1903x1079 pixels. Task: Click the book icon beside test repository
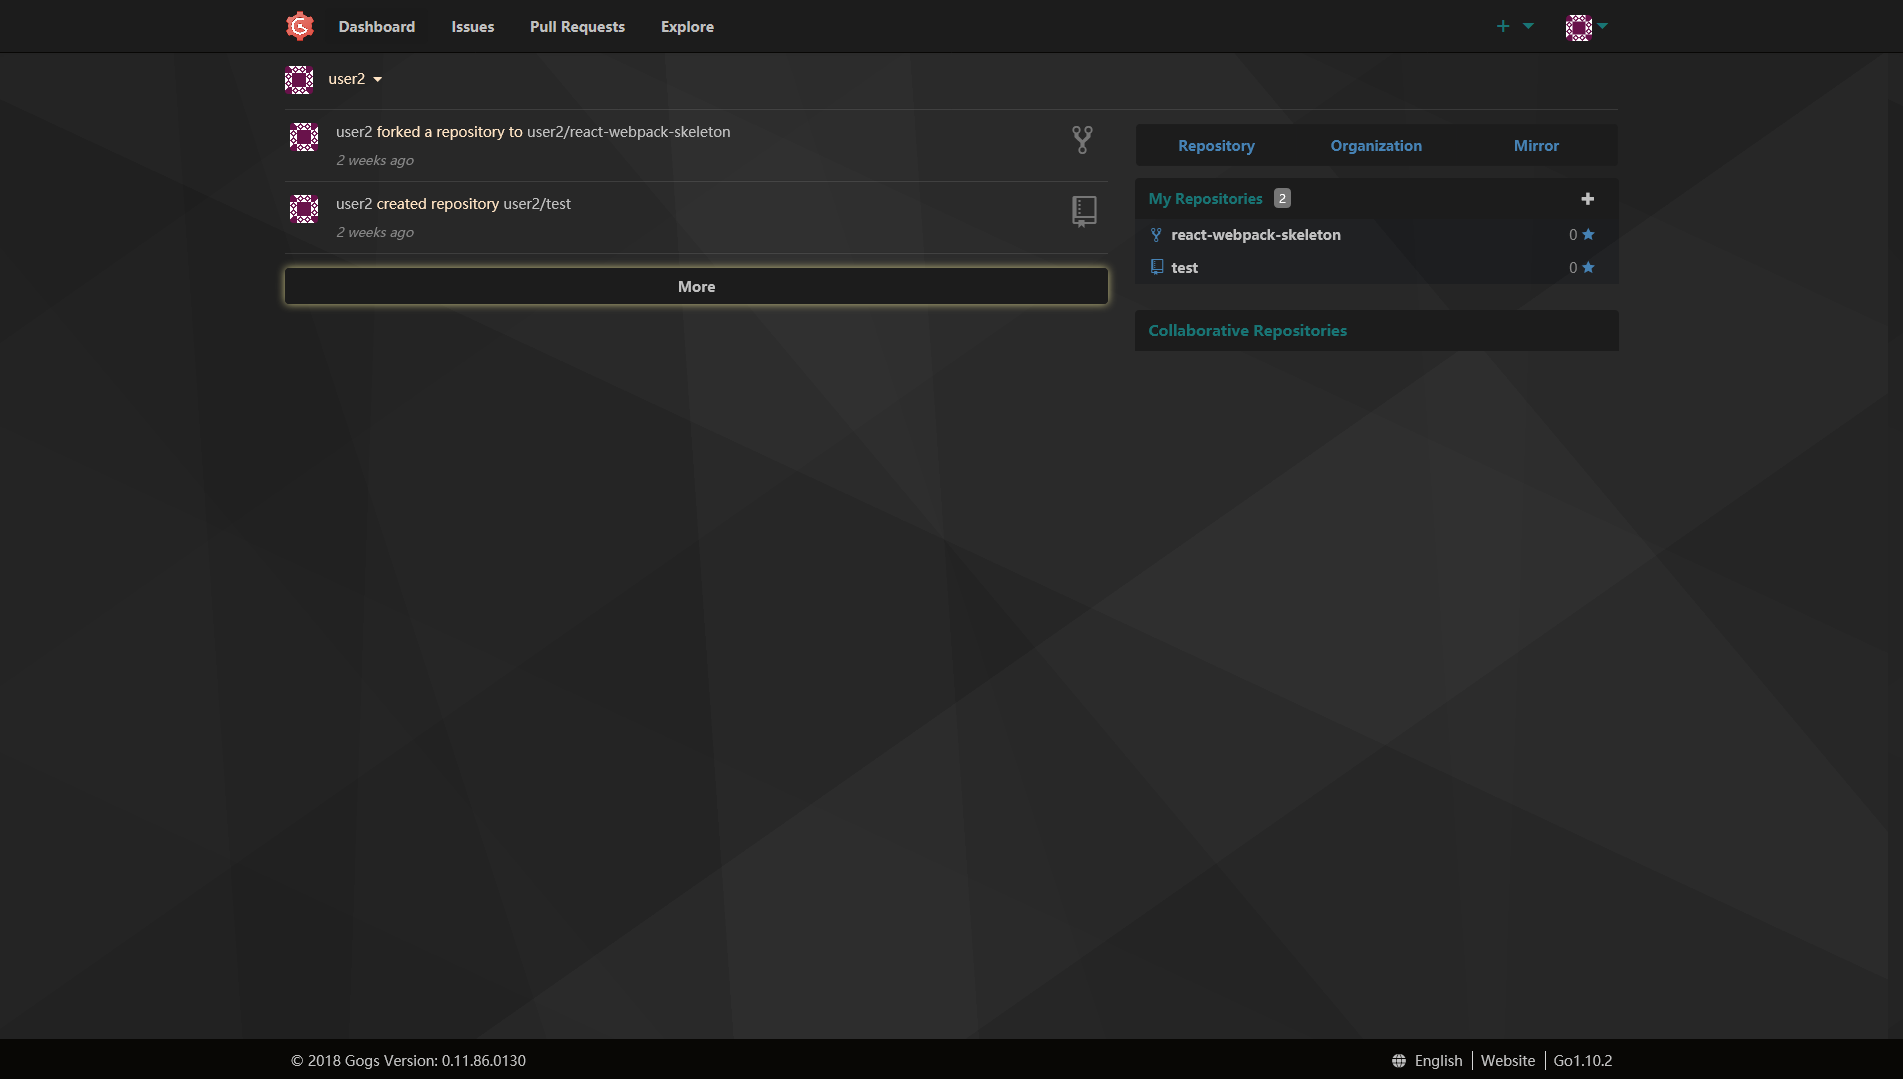(x=1156, y=267)
